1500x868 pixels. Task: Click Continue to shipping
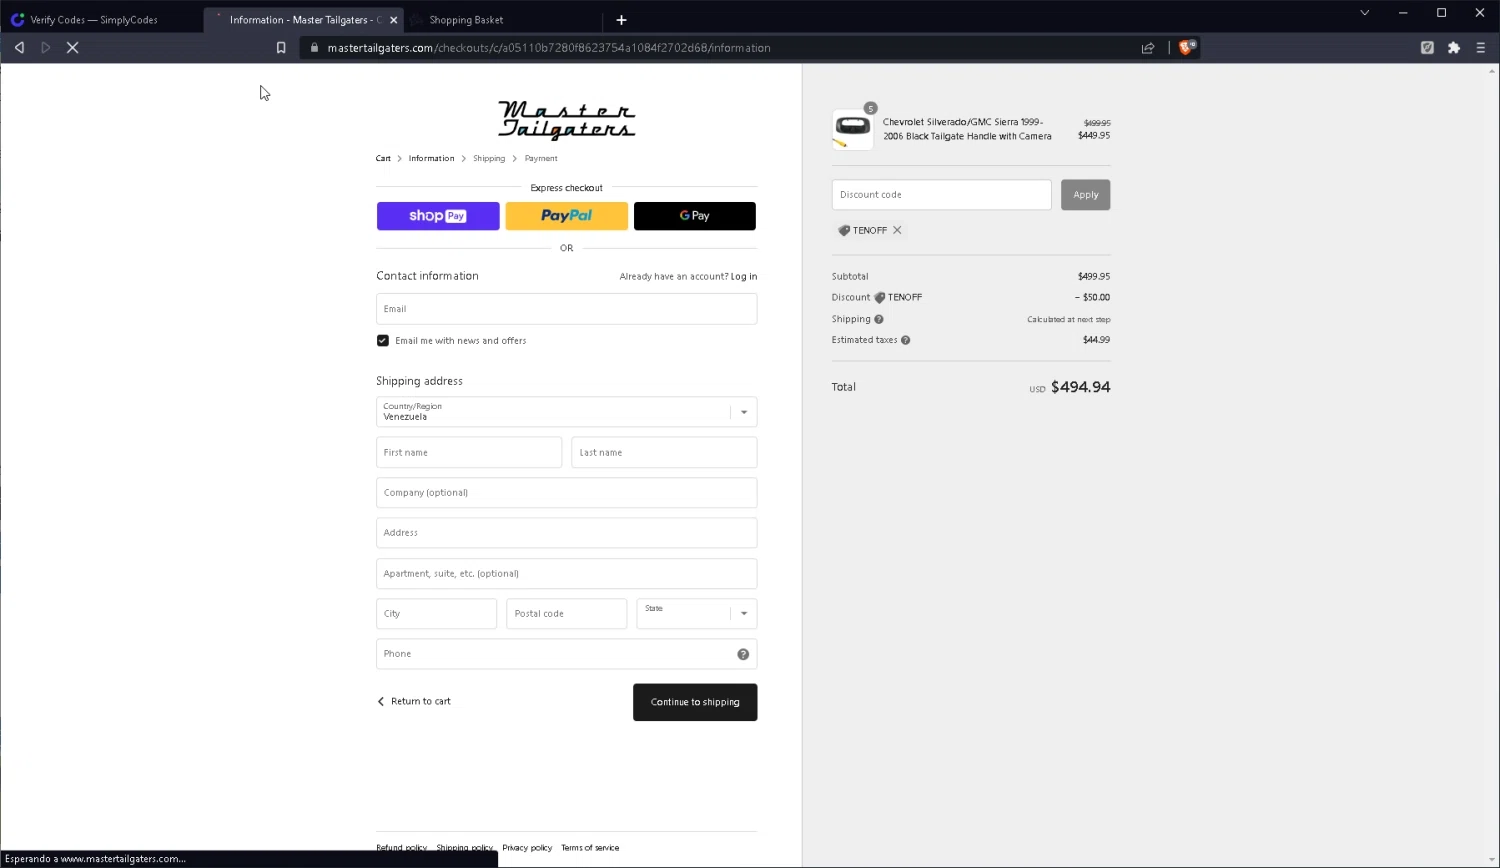[x=695, y=702]
